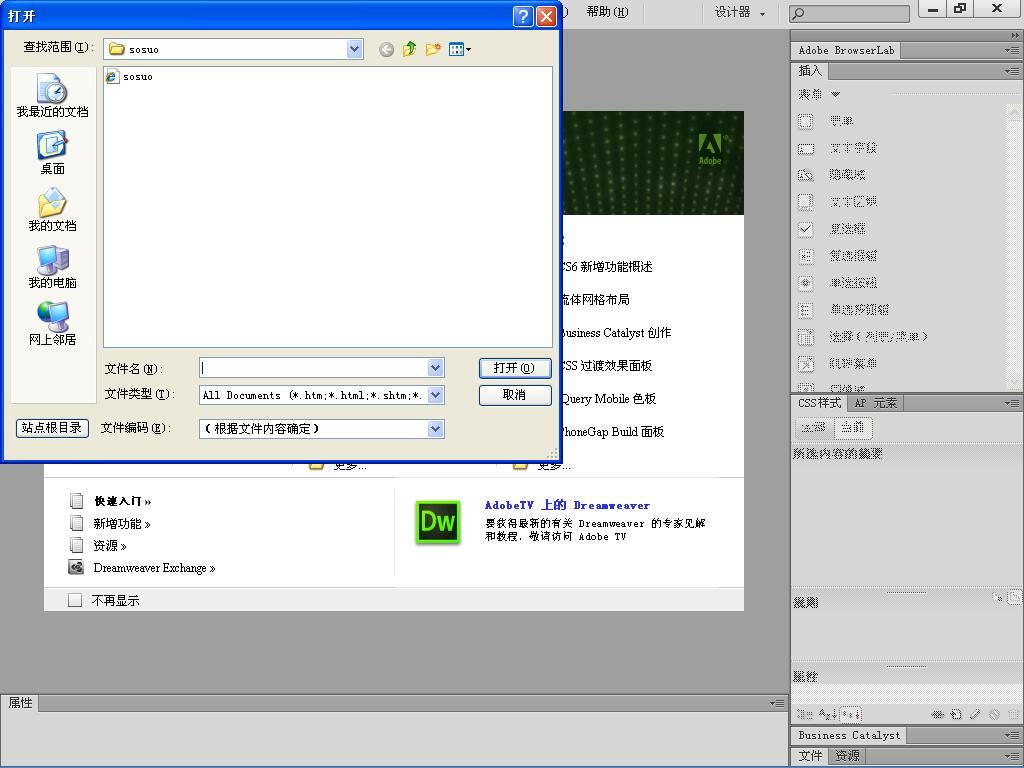Open the 新增功能 link

click(122, 524)
